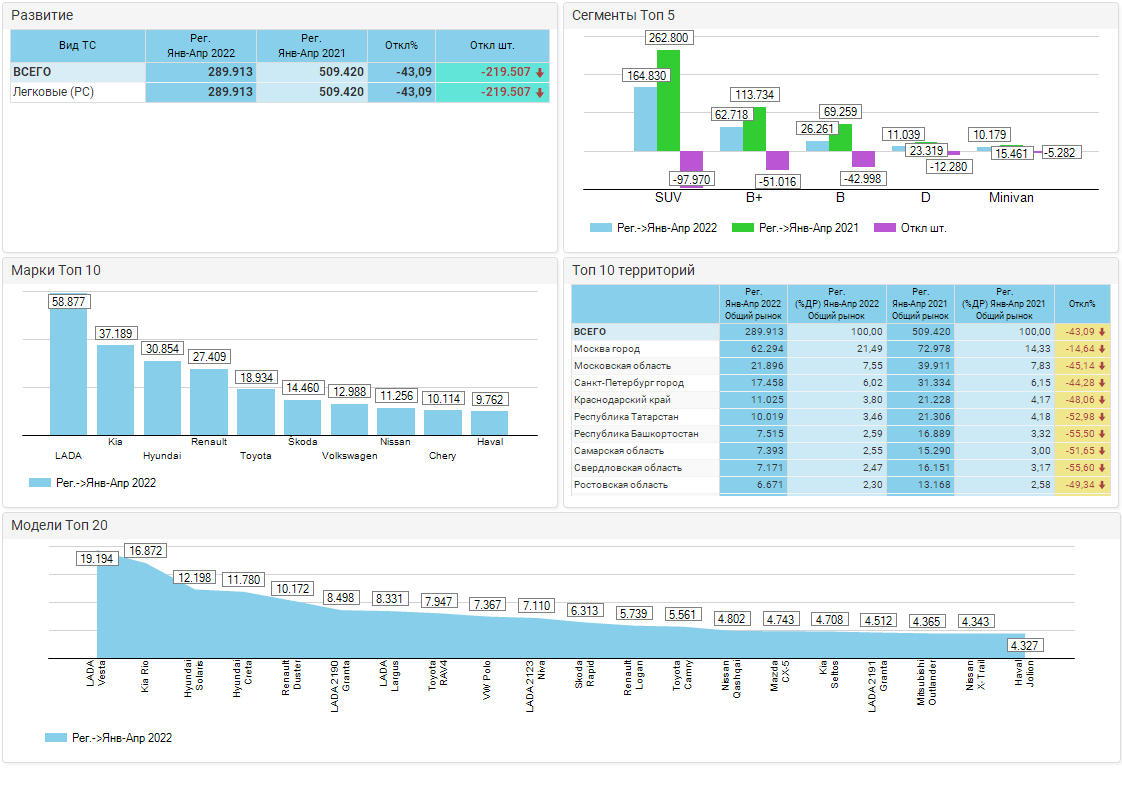Image resolution: width=1122 pixels, height=793 pixels.
Task: Sort by the Откл% column in Развитие table
Action: [401, 45]
